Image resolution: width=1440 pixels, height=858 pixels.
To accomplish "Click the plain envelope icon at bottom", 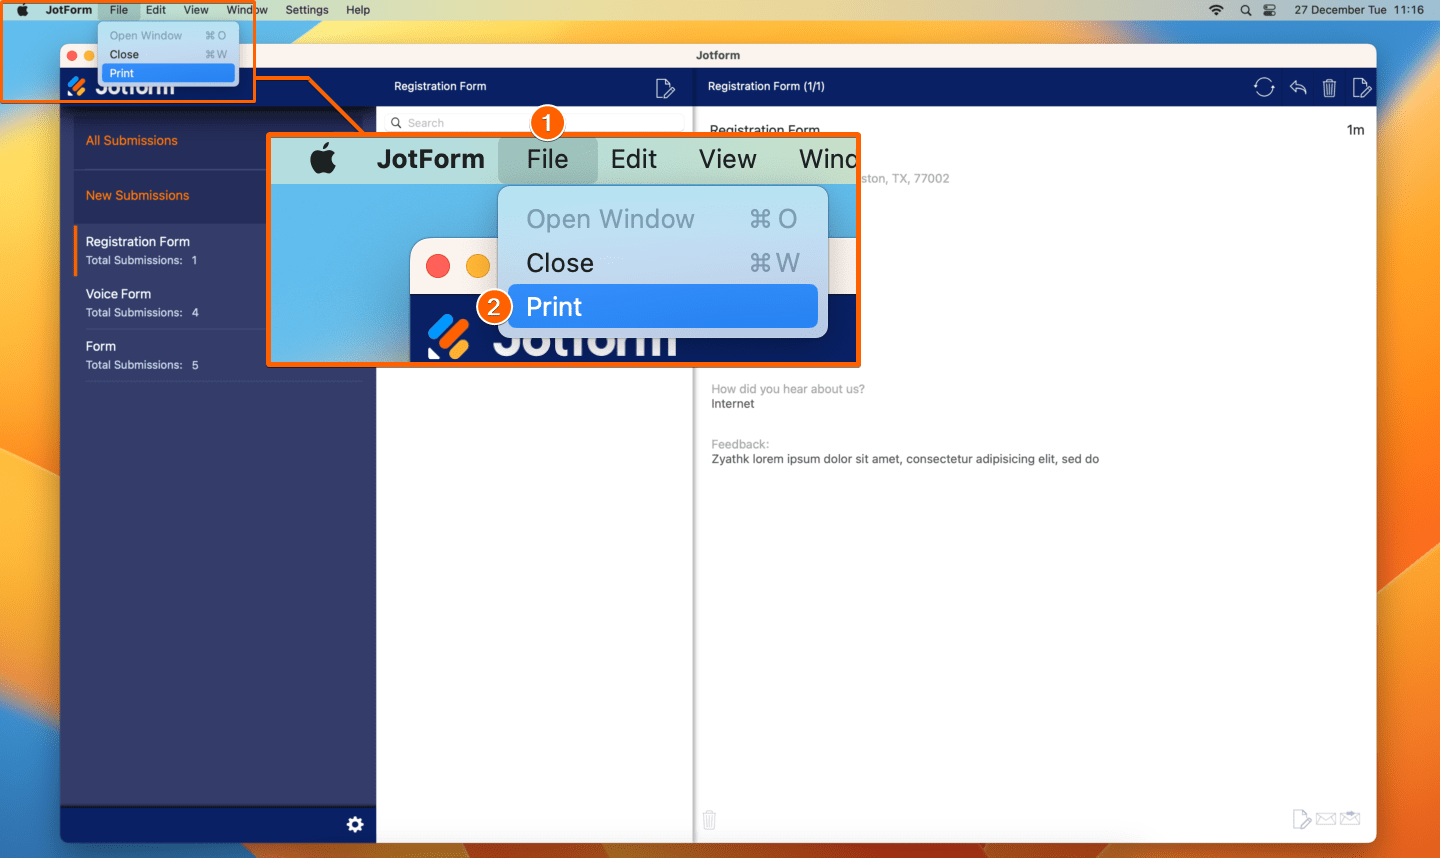I will pos(1326,819).
